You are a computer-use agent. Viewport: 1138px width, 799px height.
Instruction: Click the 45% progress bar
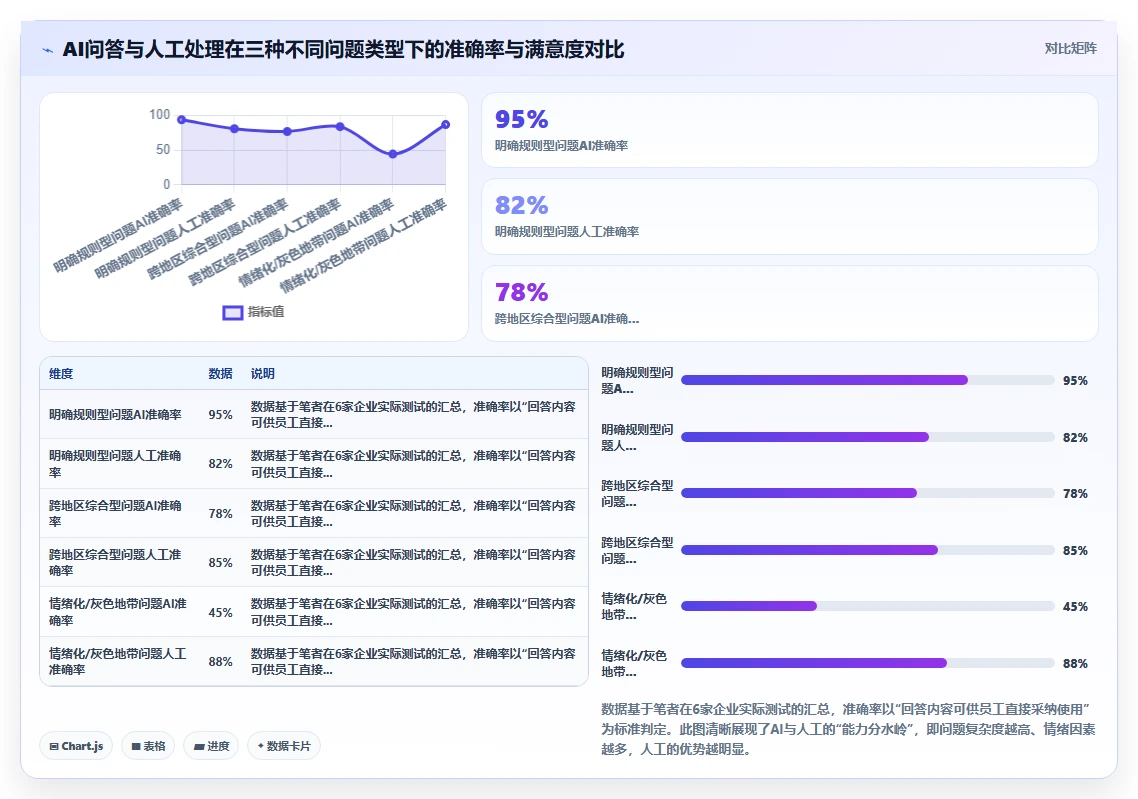867,606
